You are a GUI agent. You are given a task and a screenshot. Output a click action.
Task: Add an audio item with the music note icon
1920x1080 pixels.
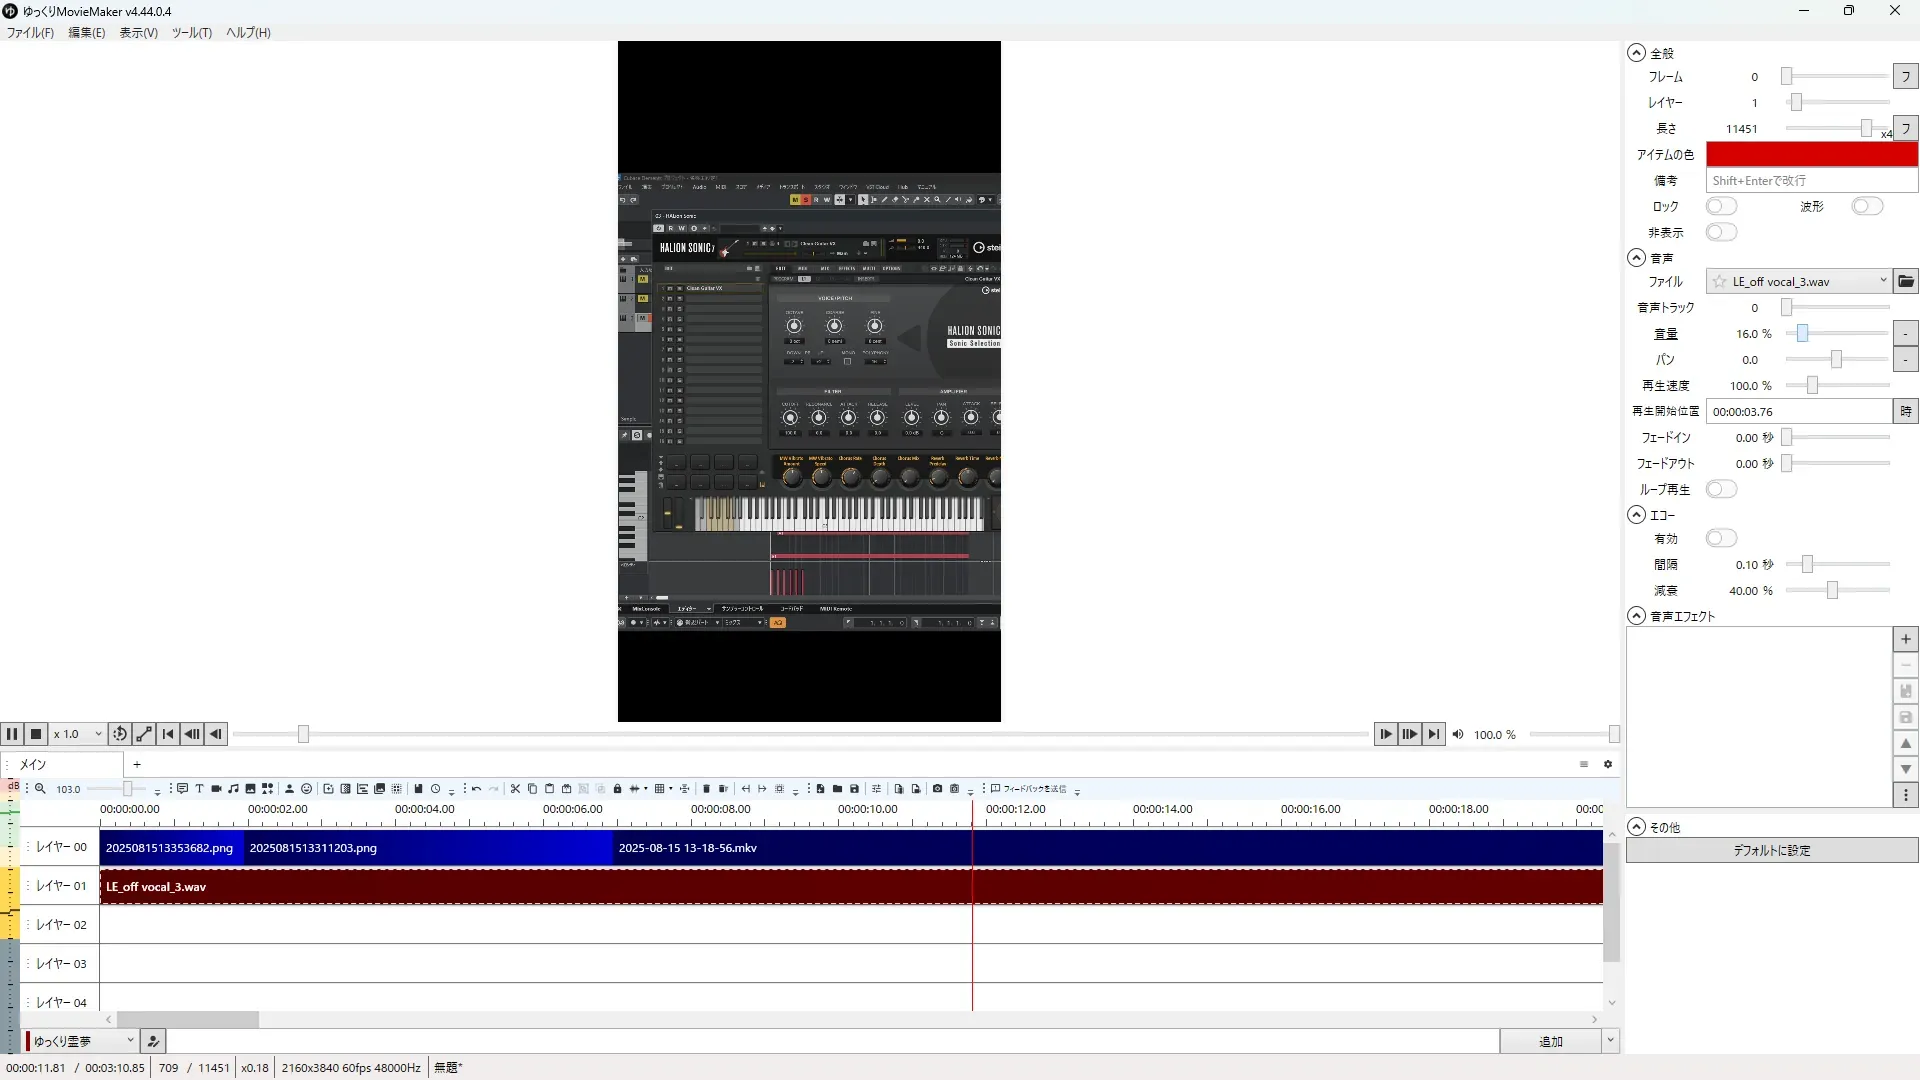click(x=233, y=789)
